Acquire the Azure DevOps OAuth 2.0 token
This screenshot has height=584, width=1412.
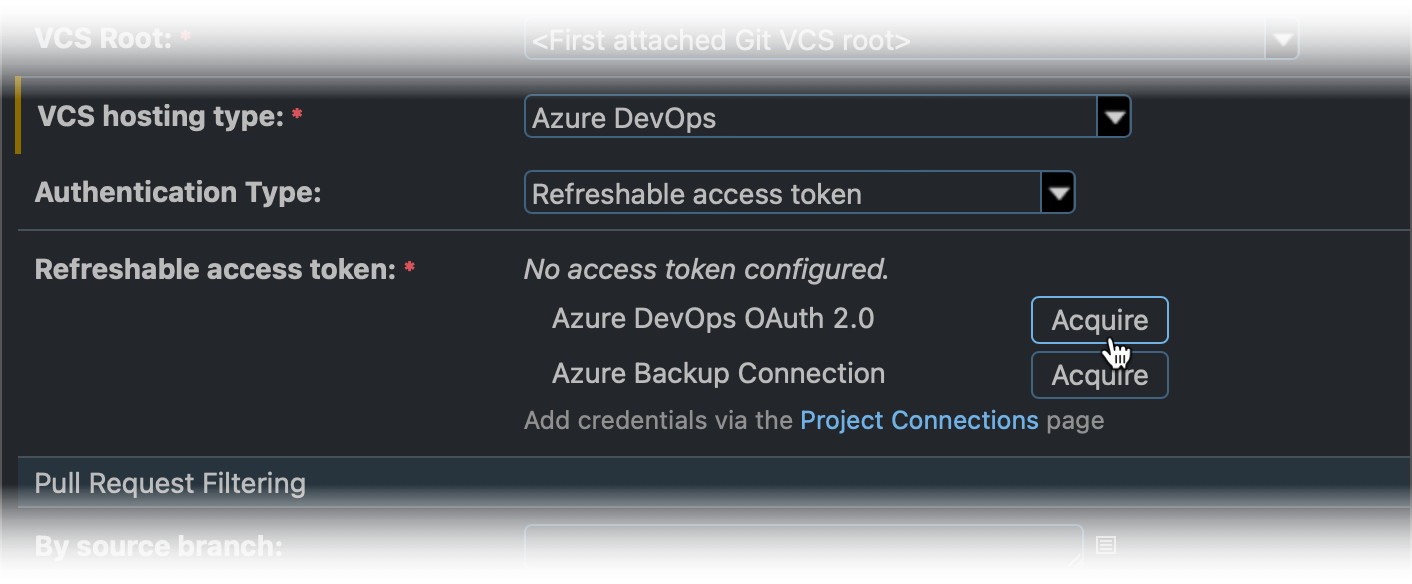[x=1099, y=319]
